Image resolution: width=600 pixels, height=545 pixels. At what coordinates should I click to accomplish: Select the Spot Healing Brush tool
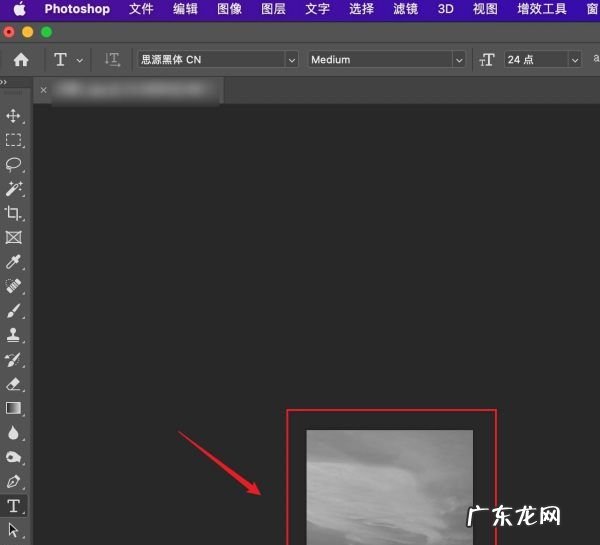(x=13, y=286)
